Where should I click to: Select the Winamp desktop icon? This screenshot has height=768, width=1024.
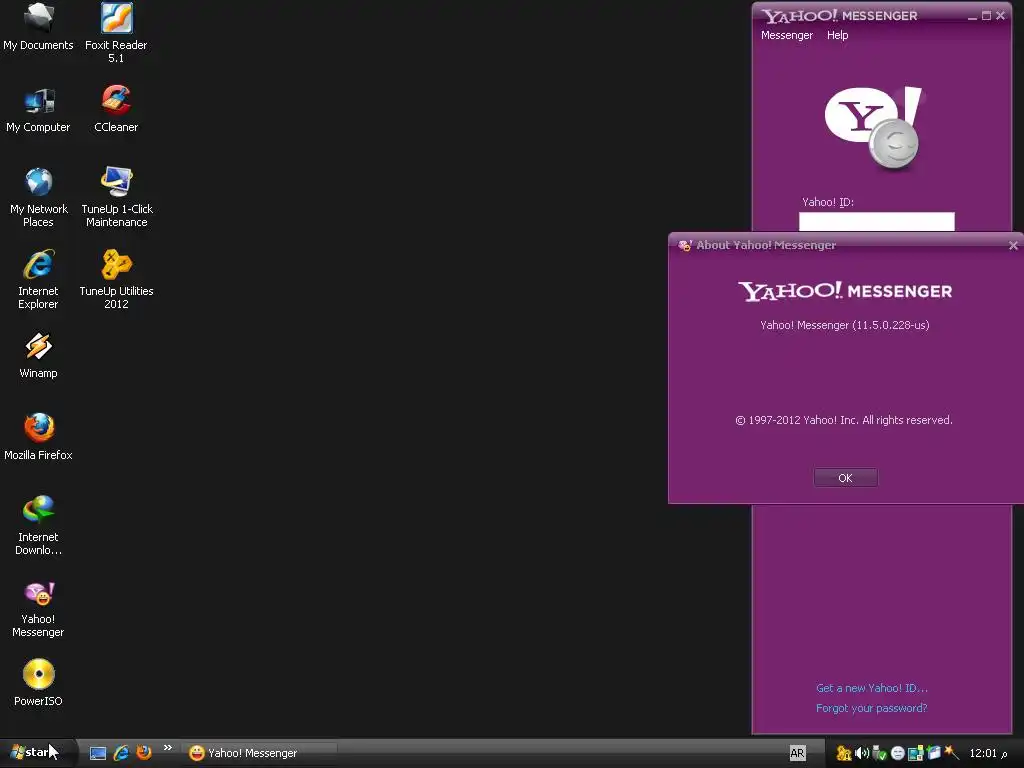click(39, 356)
